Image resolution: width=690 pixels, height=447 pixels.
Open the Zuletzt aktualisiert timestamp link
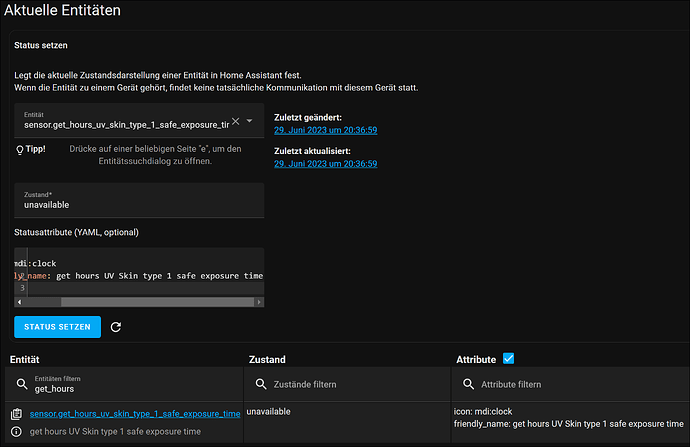(x=326, y=164)
